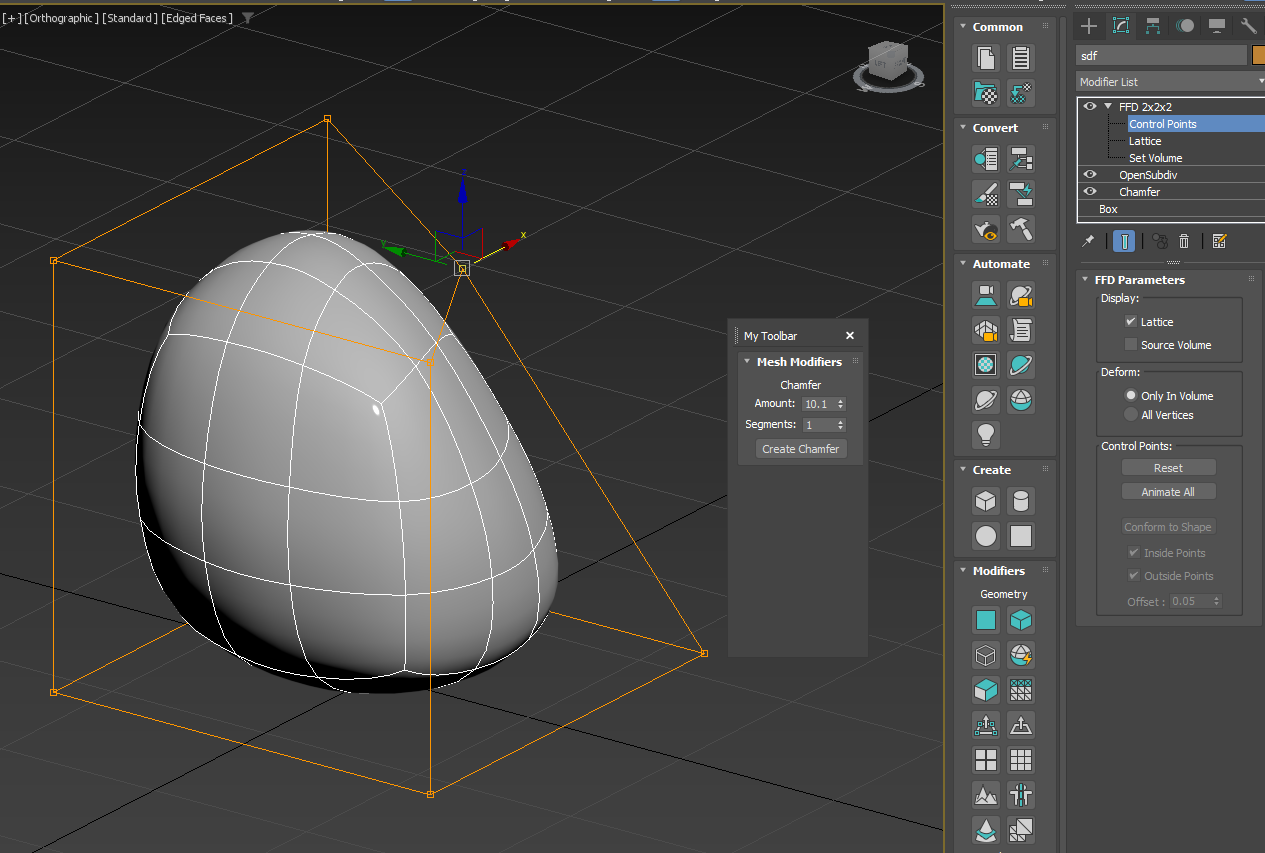This screenshot has width=1265, height=853.
Task: Open the Modifier List dropdown
Action: 1170,82
